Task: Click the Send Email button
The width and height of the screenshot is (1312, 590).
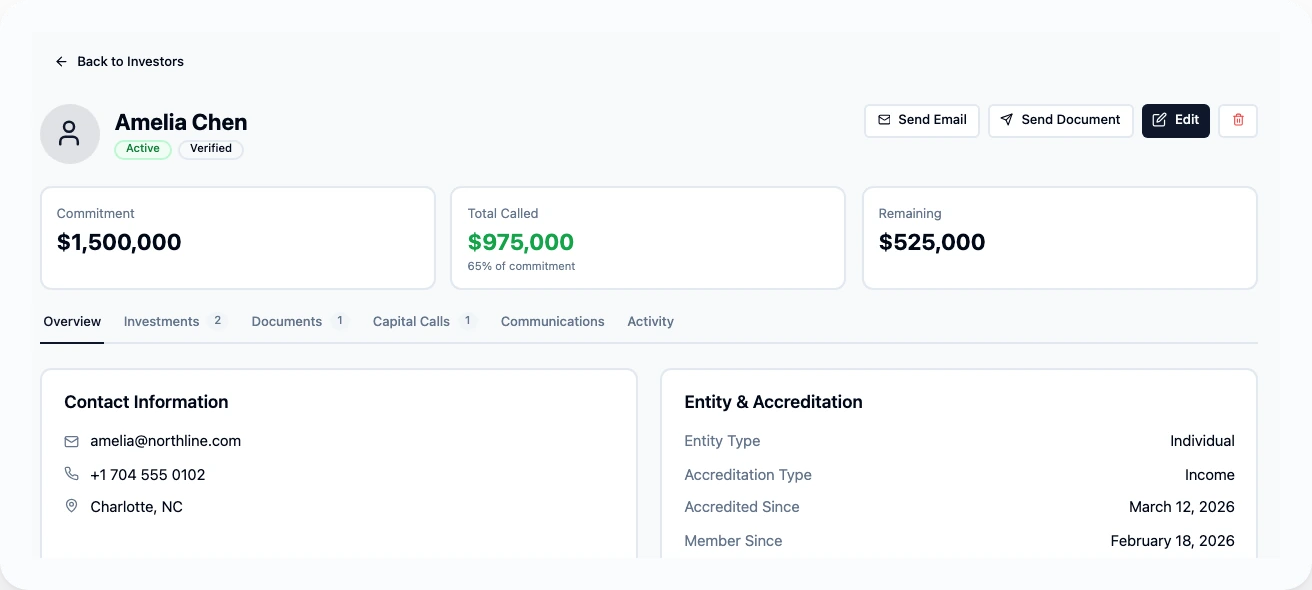Action: (921, 120)
